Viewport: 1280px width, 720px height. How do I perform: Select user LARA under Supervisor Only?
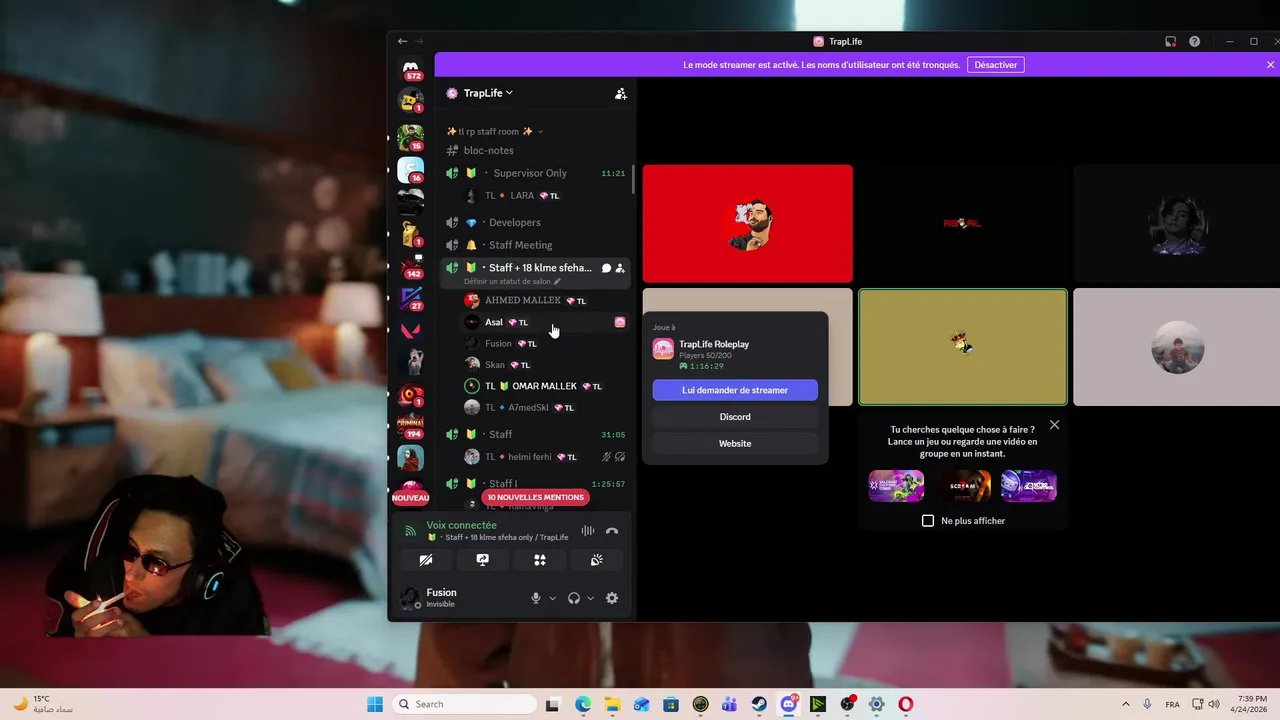(x=545, y=196)
